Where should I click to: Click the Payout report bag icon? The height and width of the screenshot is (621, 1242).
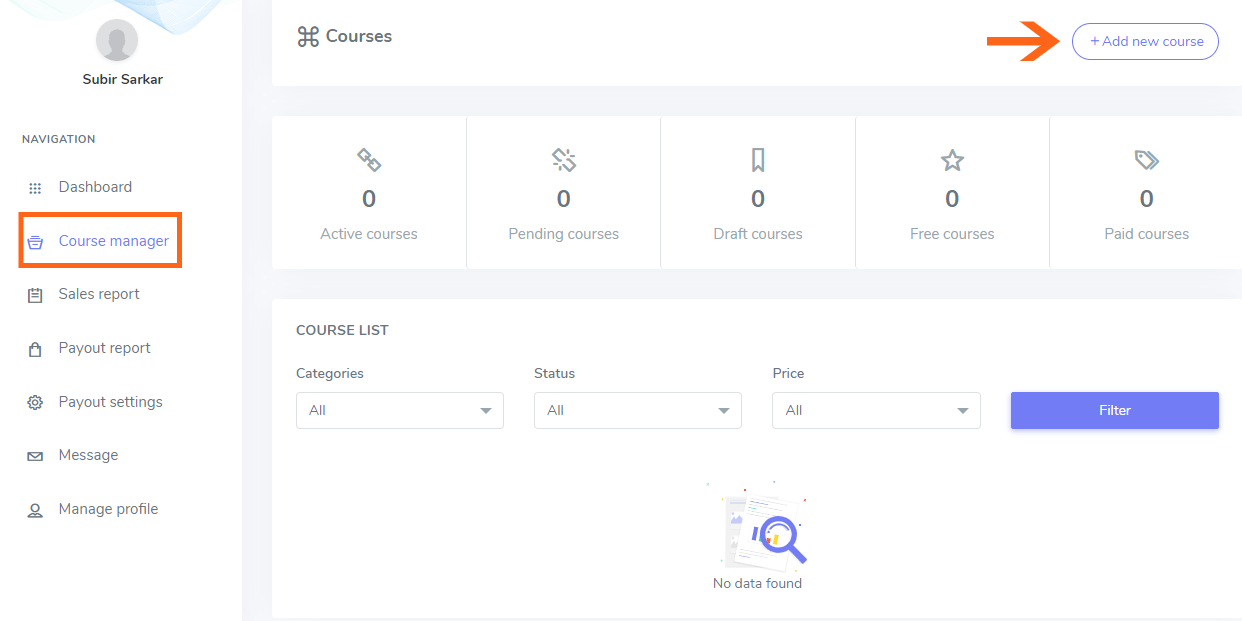(x=35, y=349)
